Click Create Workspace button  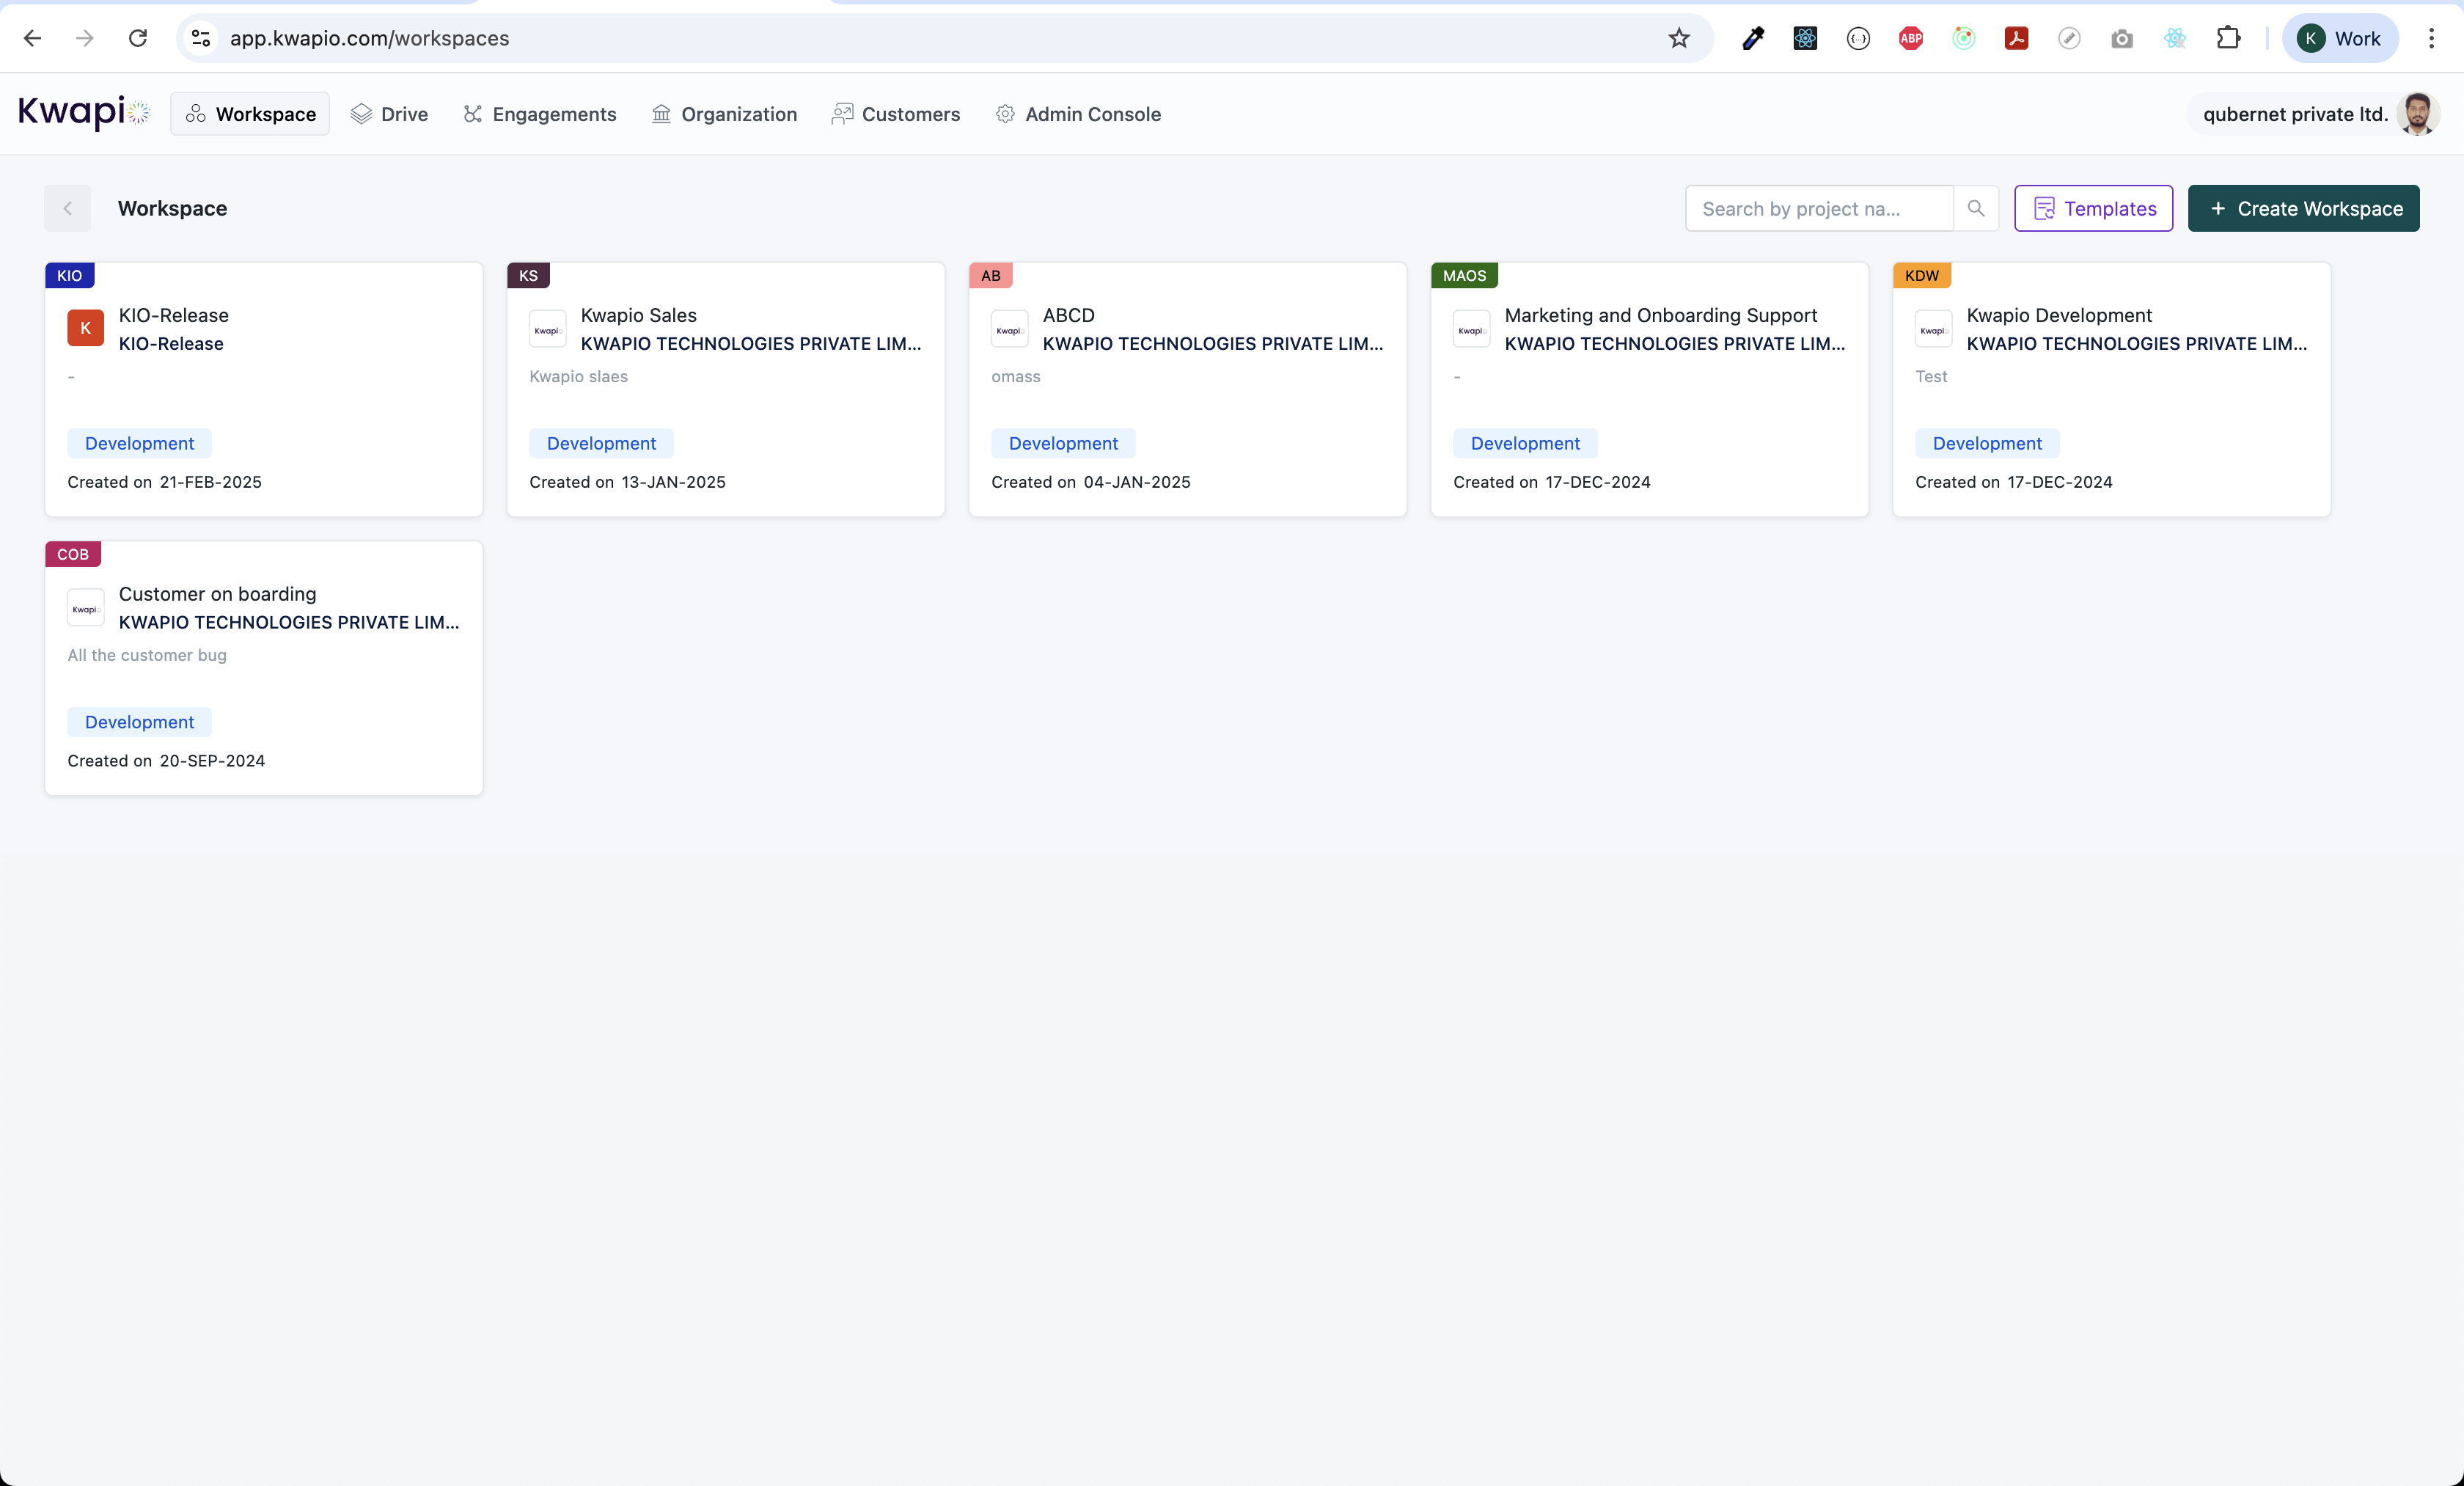pyautogui.click(x=2303, y=208)
